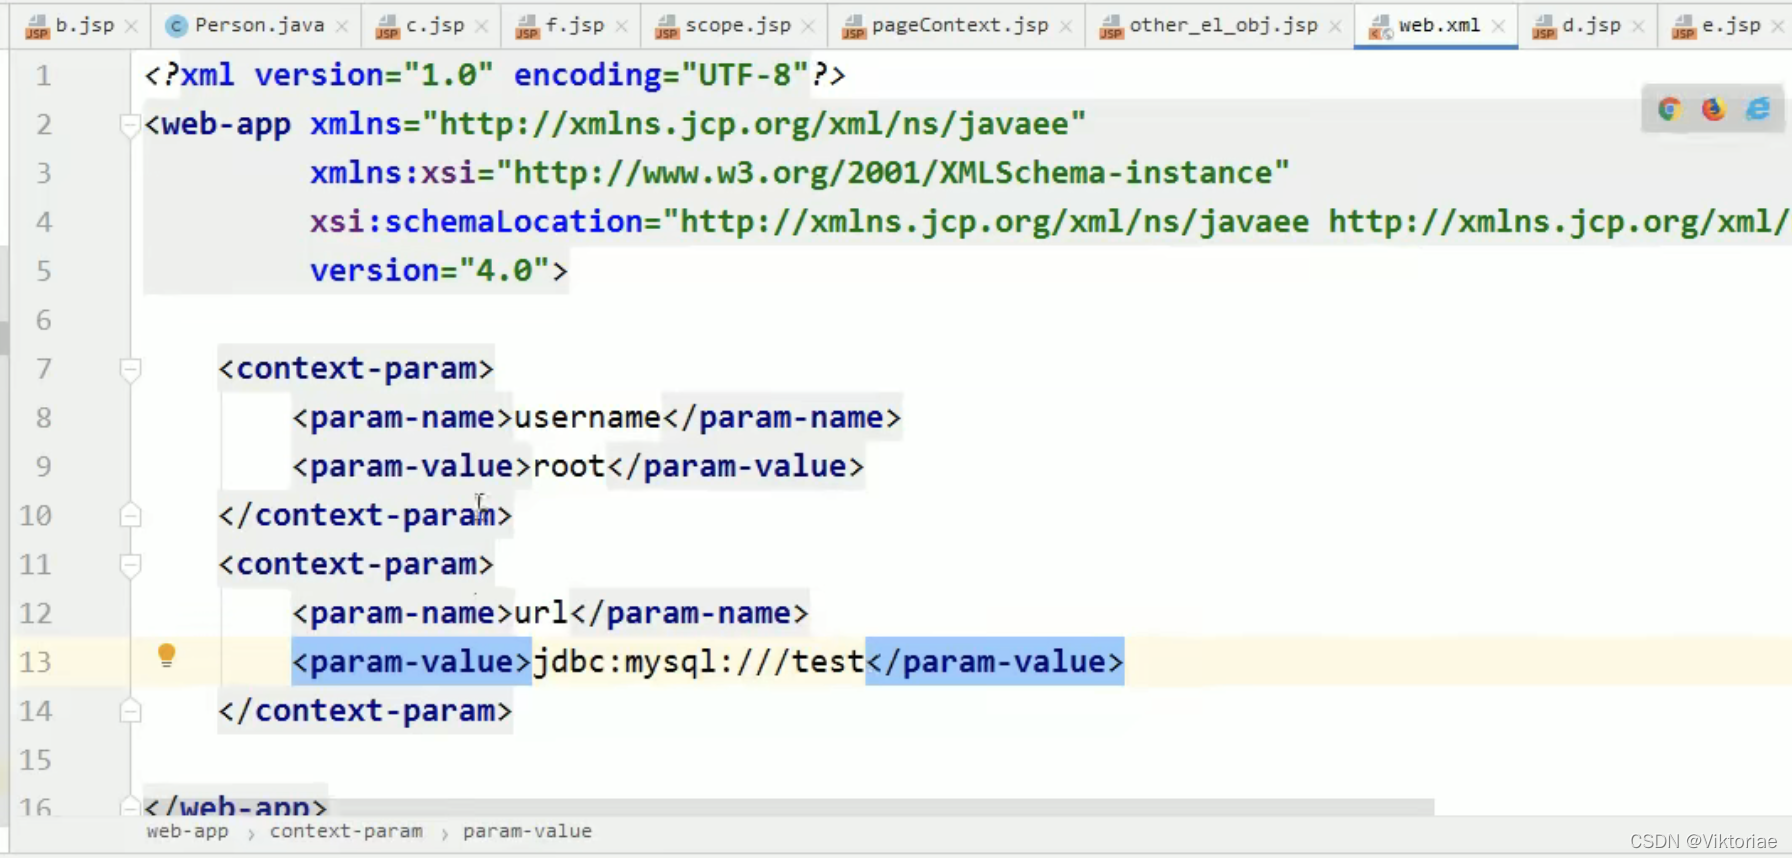Open page in Firefox browser icon
The height and width of the screenshot is (858, 1792).
[1713, 109]
